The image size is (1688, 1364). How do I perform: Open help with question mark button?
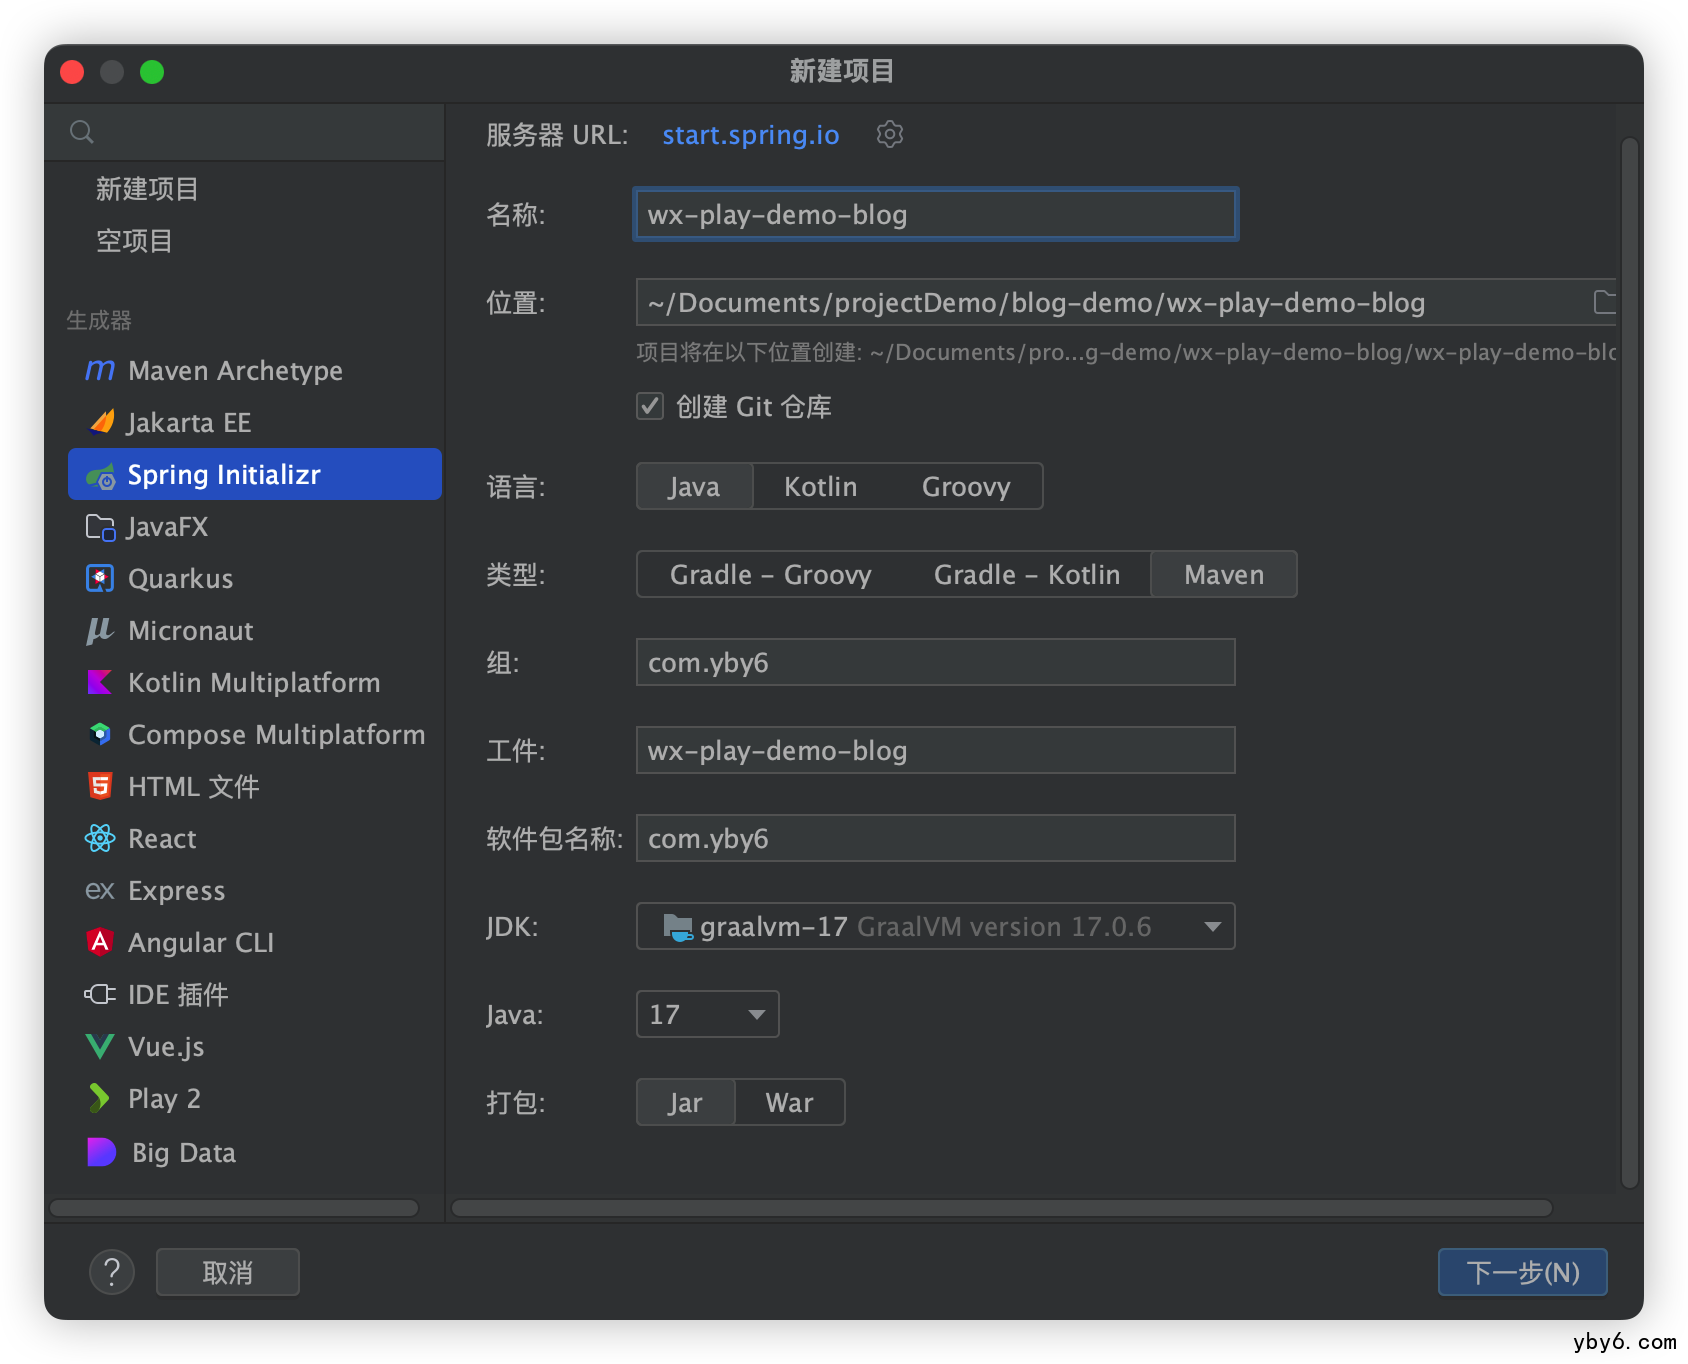pos(112,1272)
